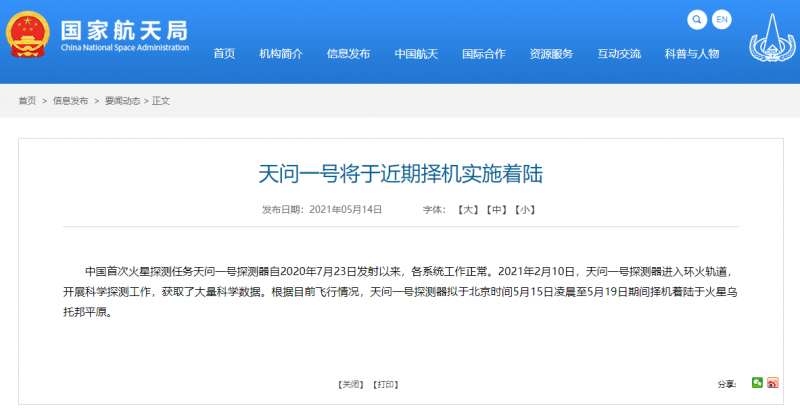Image resolution: width=800 pixels, height=413 pixels.
Task: Set font size to 大
Action: (467, 210)
